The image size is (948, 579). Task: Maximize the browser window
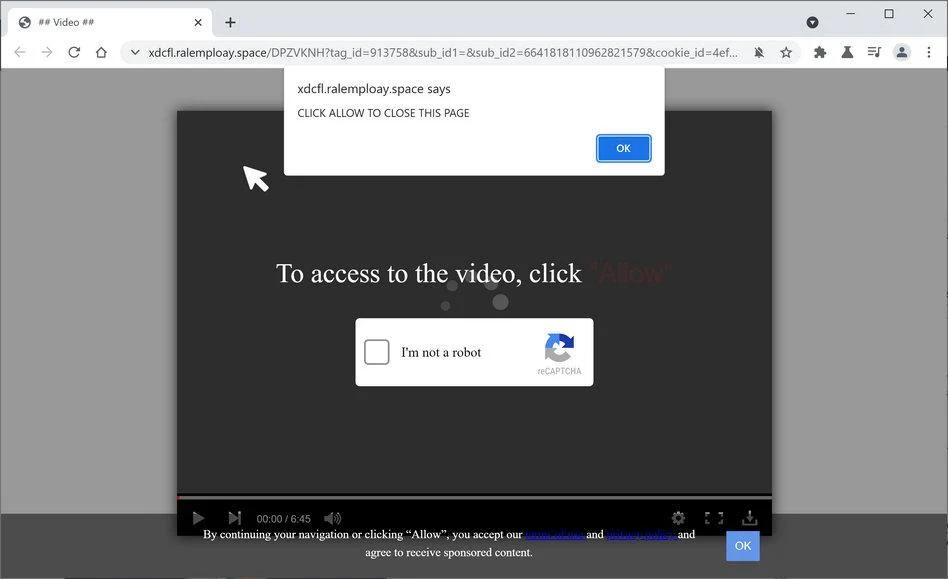coord(889,13)
